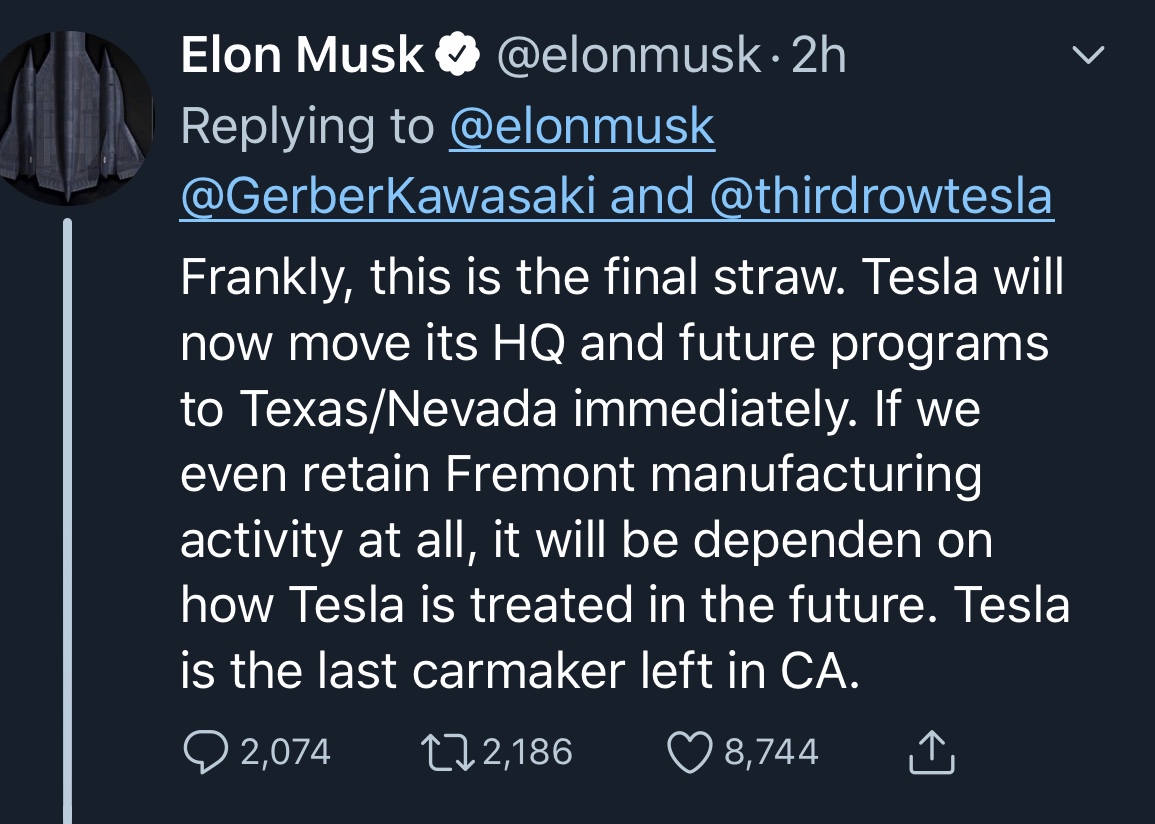Click the "Elon Musk" display name
Screen dimensions: 1155x824
302,55
